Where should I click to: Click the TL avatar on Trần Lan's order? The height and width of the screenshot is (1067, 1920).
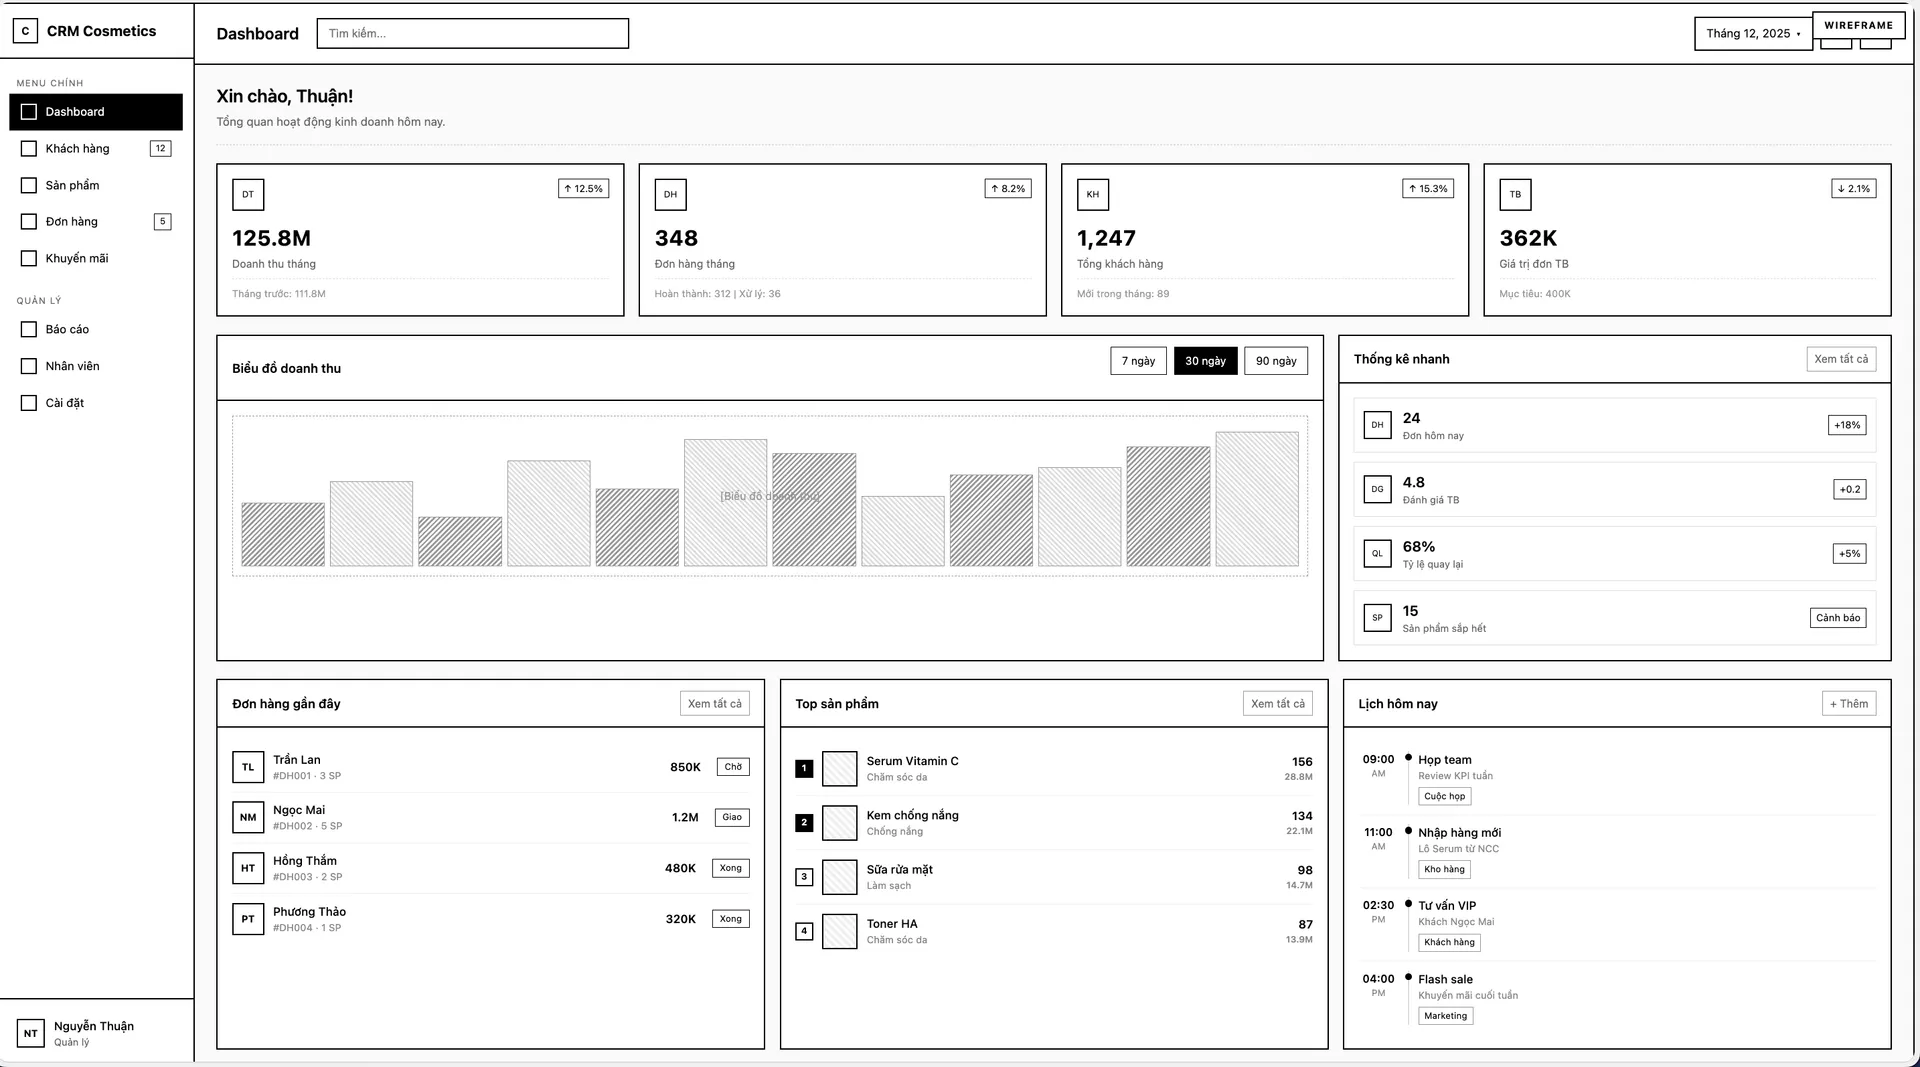pos(247,767)
